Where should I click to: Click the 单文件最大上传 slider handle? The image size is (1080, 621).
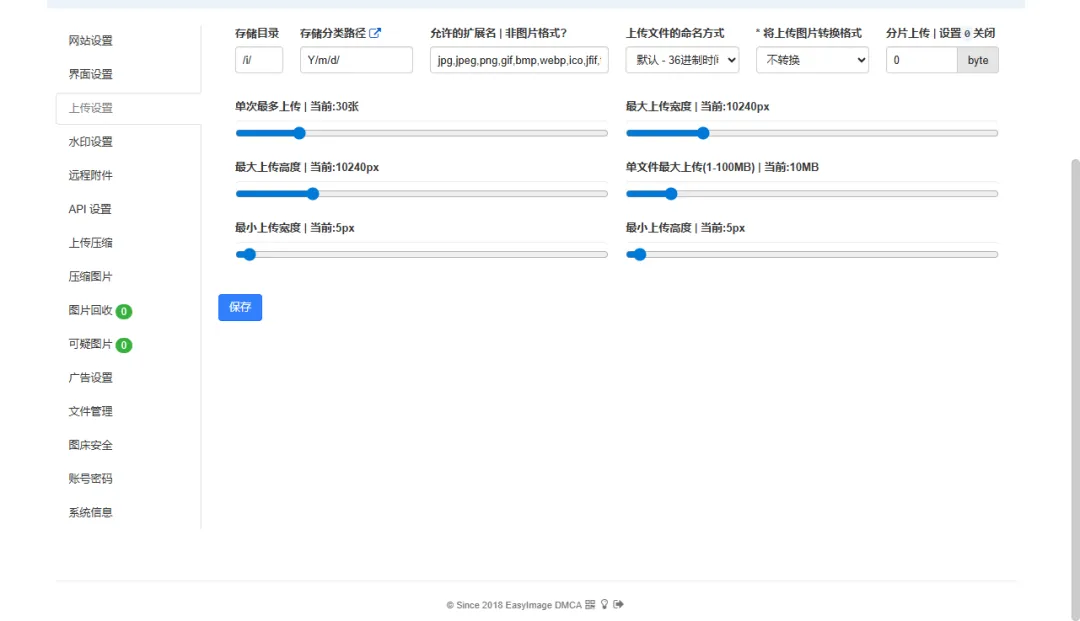coord(671,194)
